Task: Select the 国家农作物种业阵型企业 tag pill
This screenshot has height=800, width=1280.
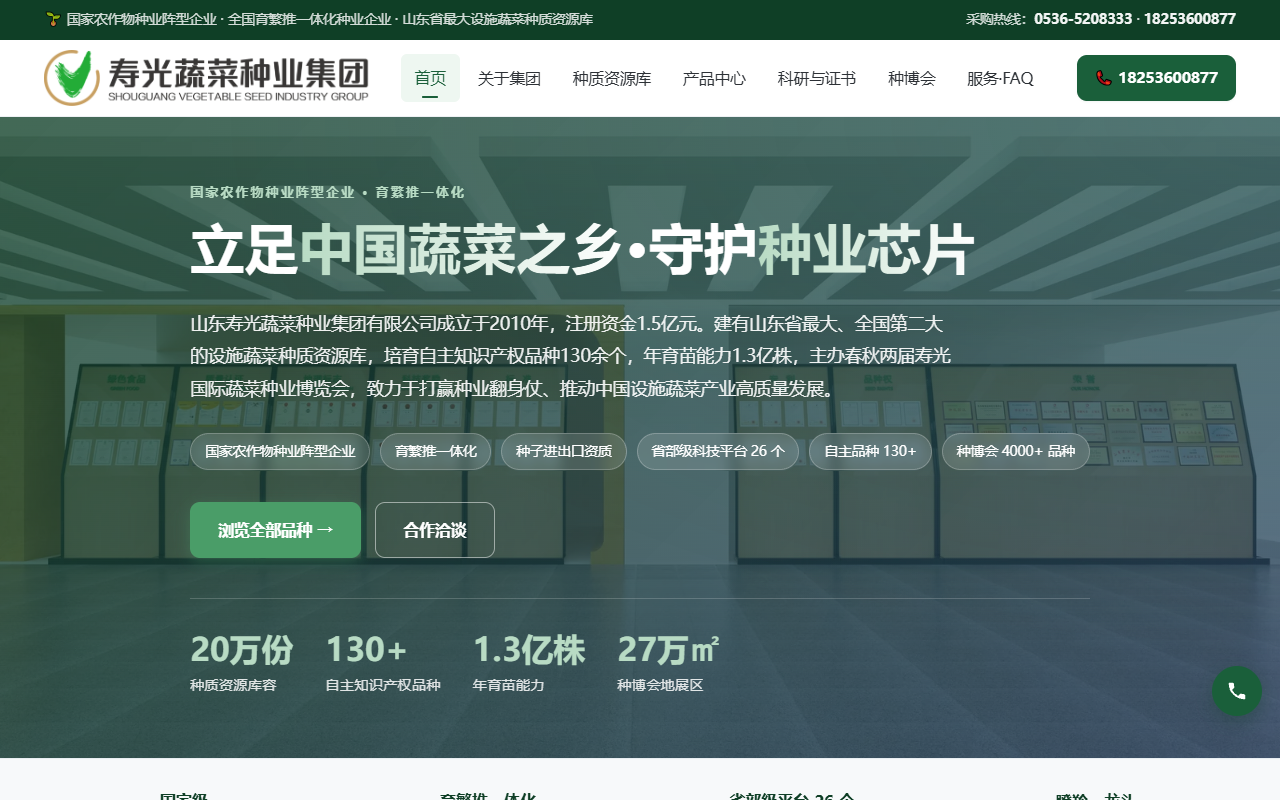Action: click(280, 451)
